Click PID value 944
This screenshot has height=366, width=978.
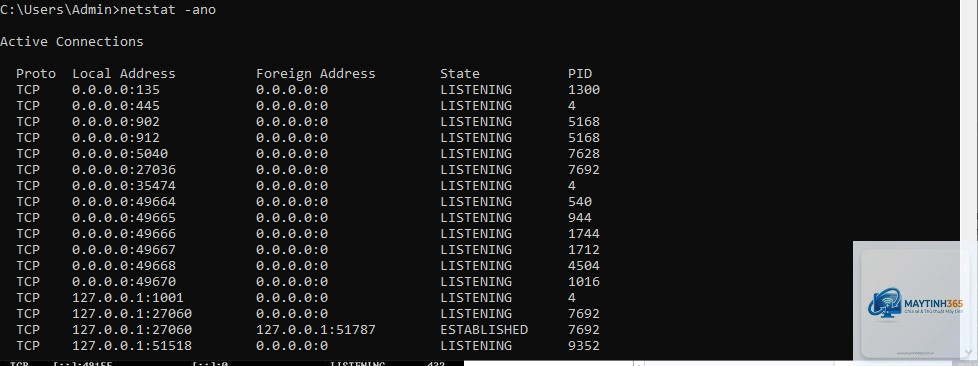[x=580, y=218]
